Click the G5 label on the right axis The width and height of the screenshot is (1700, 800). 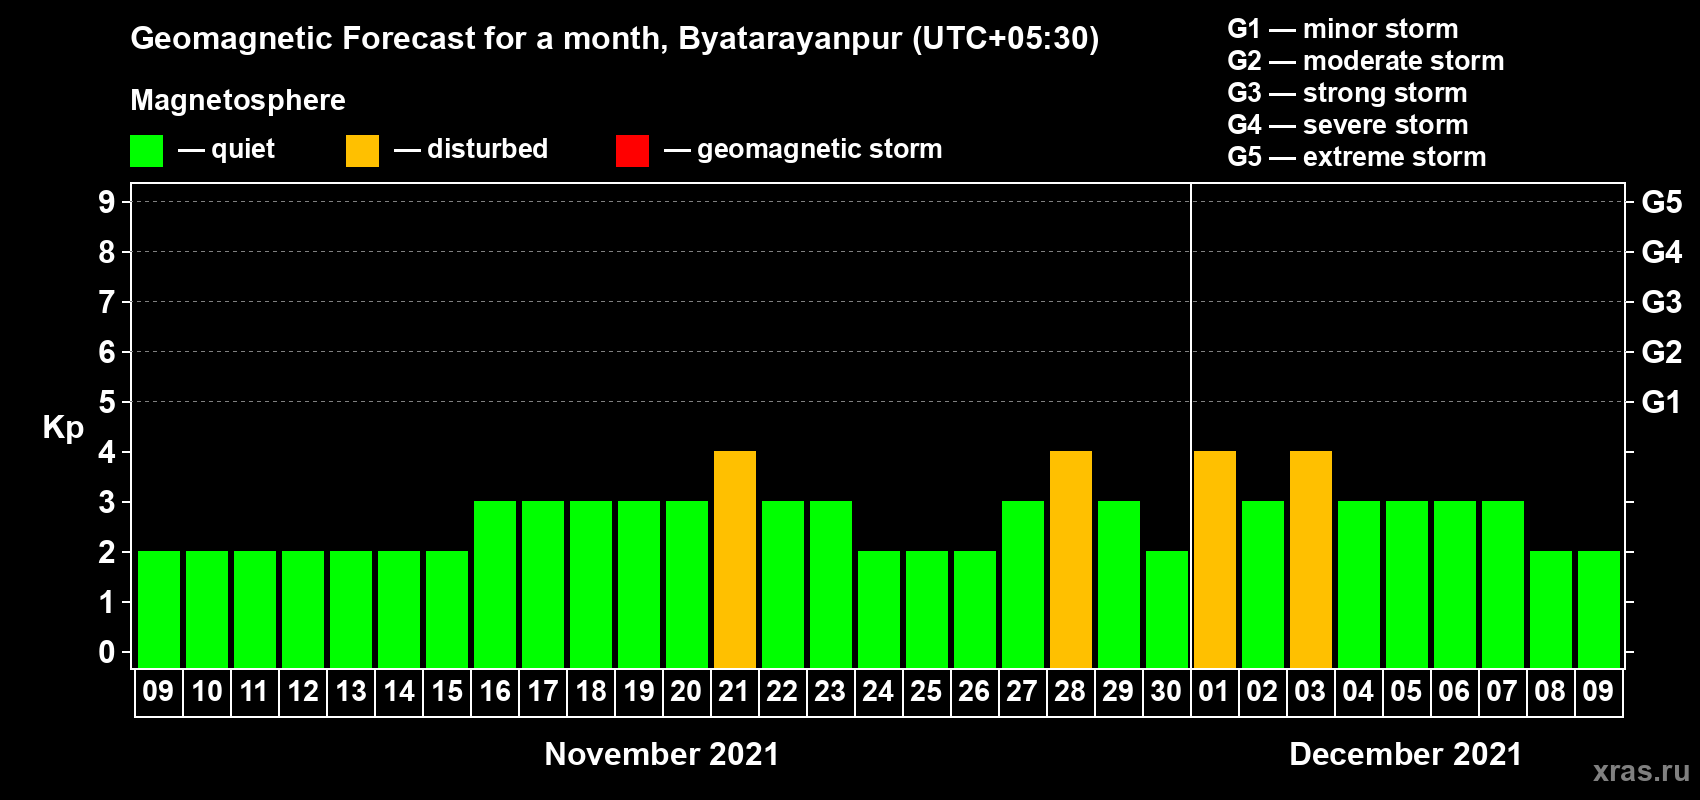[1662, 202]
